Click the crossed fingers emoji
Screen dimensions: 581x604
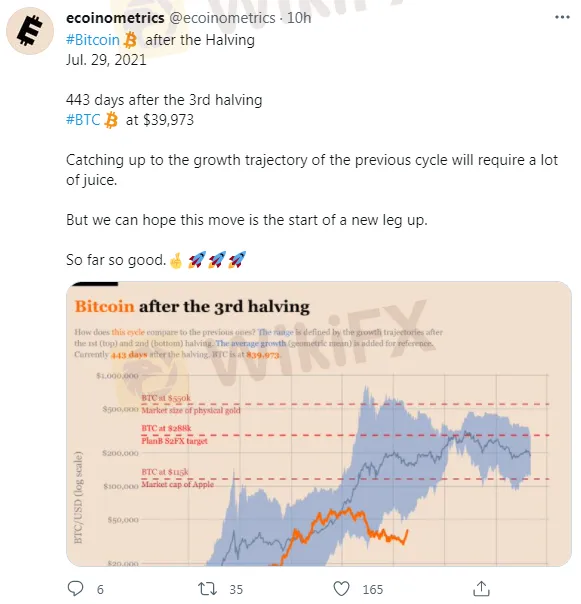click(176, 260)
